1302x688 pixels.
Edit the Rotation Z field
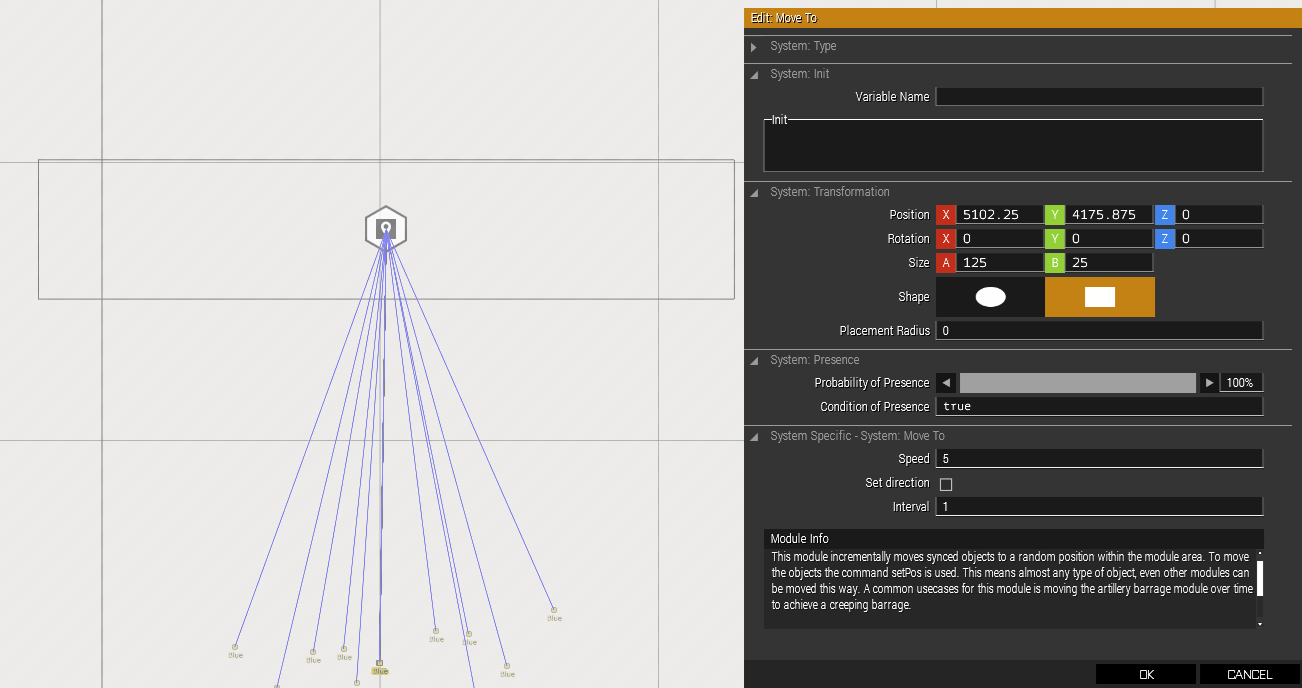[1218, 239]
